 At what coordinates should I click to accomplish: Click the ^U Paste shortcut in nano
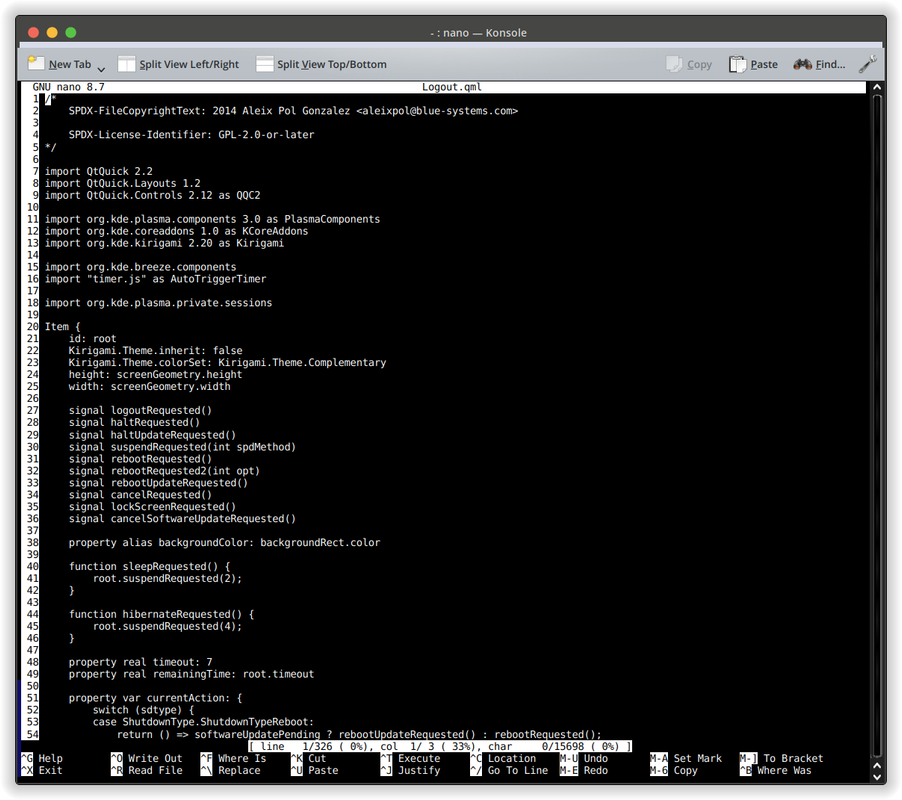[315, 770]
